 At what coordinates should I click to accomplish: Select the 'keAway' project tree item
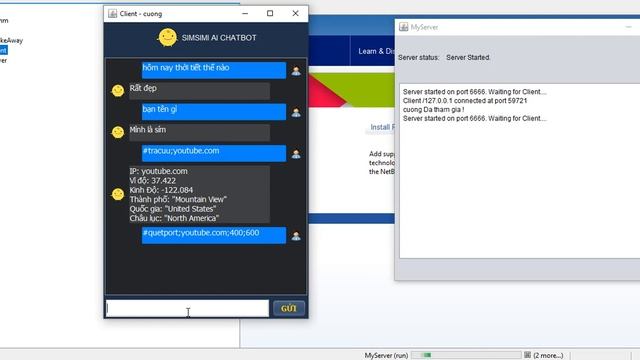coord(11,40)
